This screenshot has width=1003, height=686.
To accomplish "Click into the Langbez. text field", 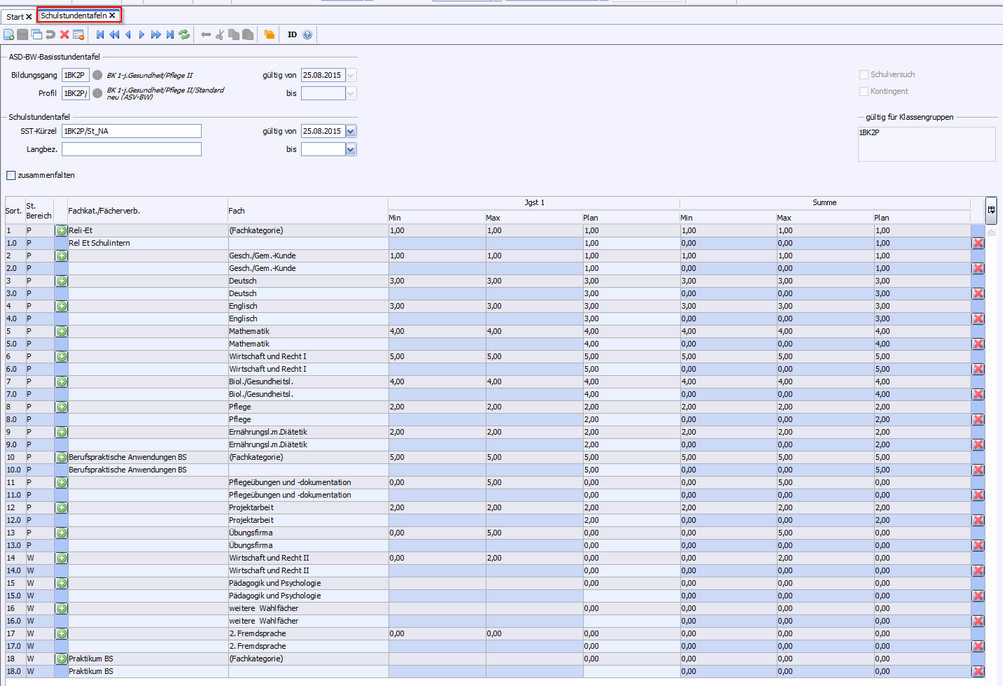I will tap(131, 149).
